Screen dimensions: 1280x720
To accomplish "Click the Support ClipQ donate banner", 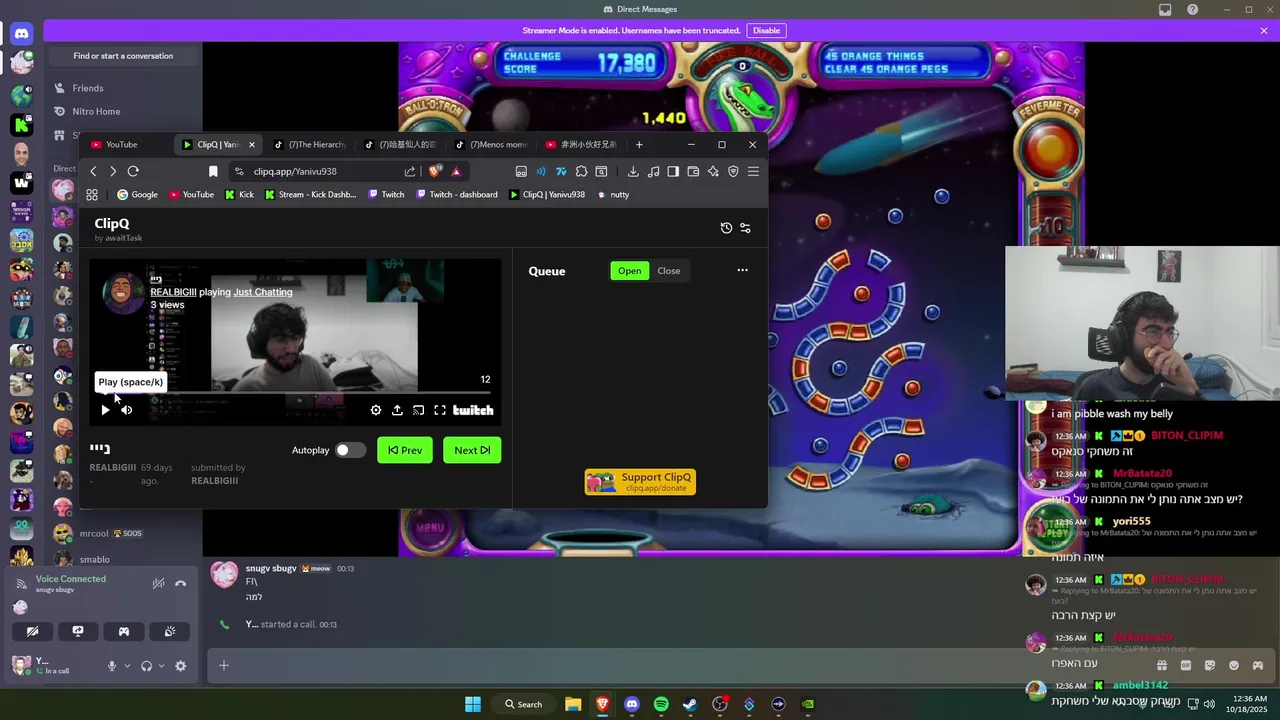I will pyautogui.click(x=640, y=482).
